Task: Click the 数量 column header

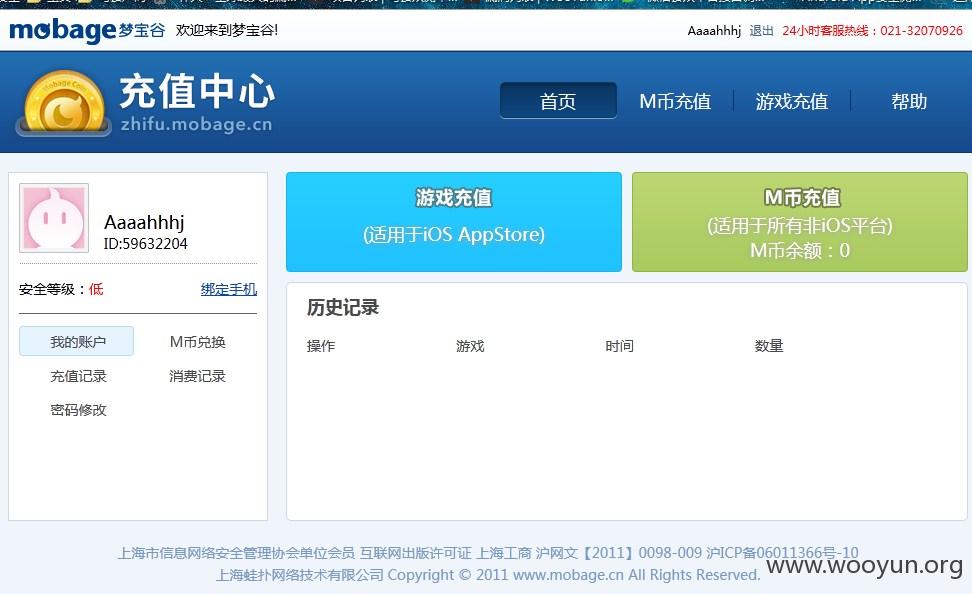Action: (x=769, y=346)
